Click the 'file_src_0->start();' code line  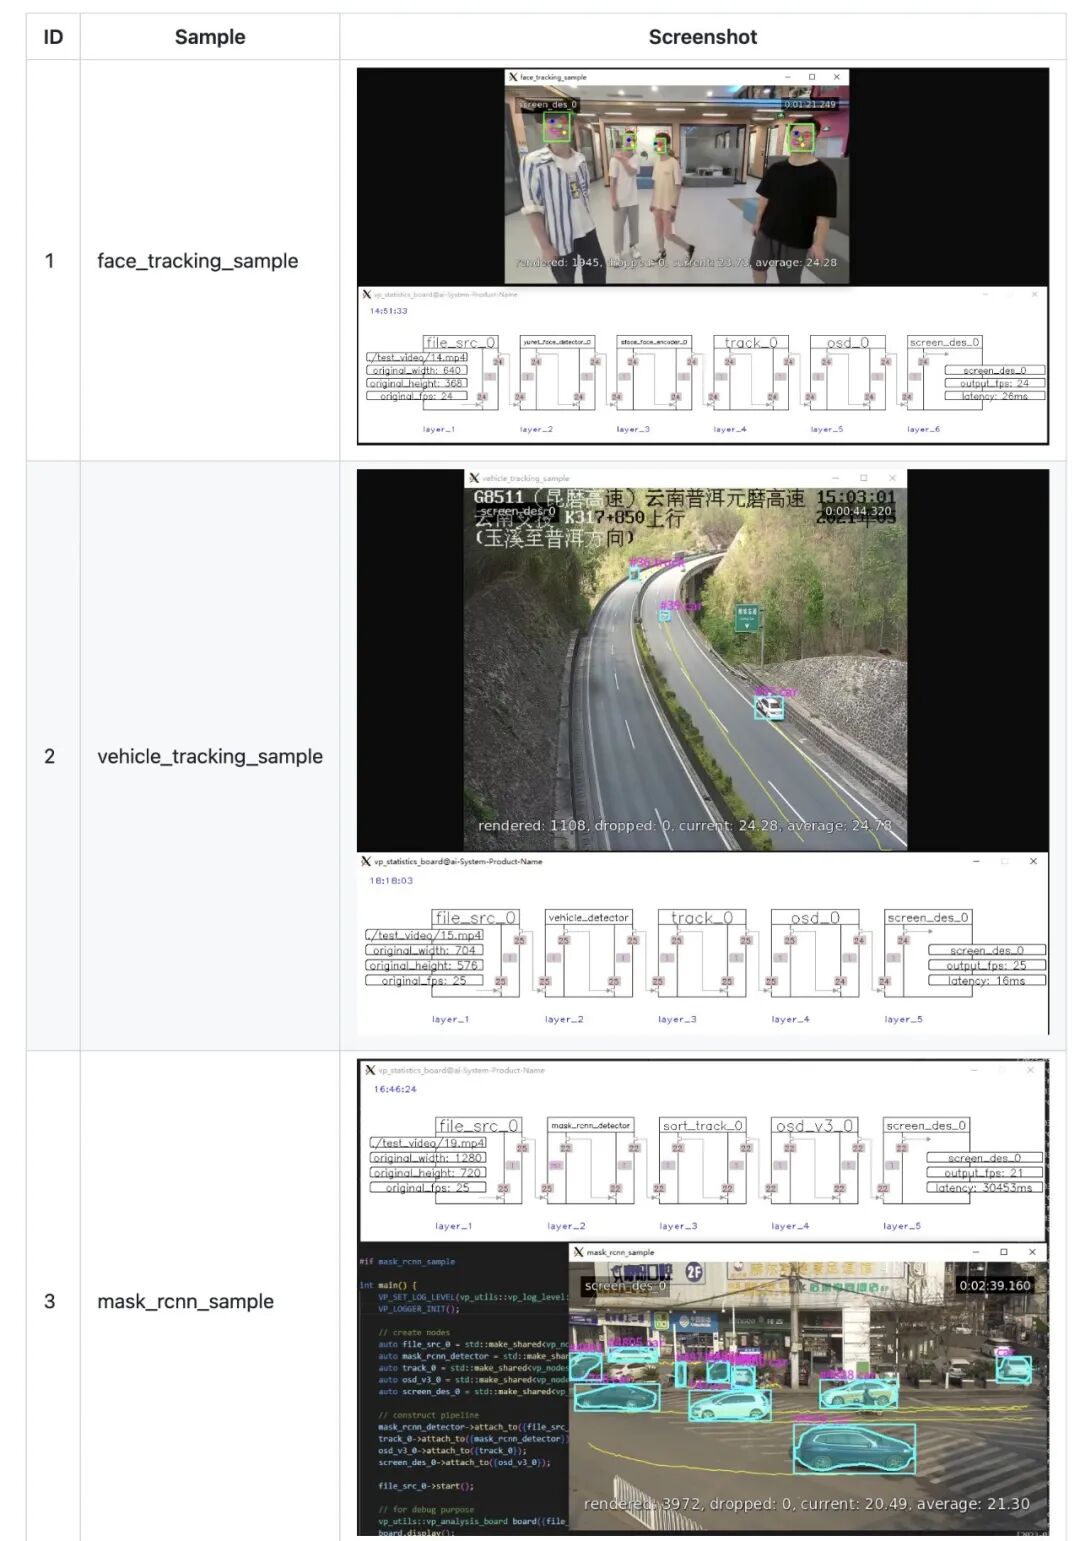[426, 1486]
